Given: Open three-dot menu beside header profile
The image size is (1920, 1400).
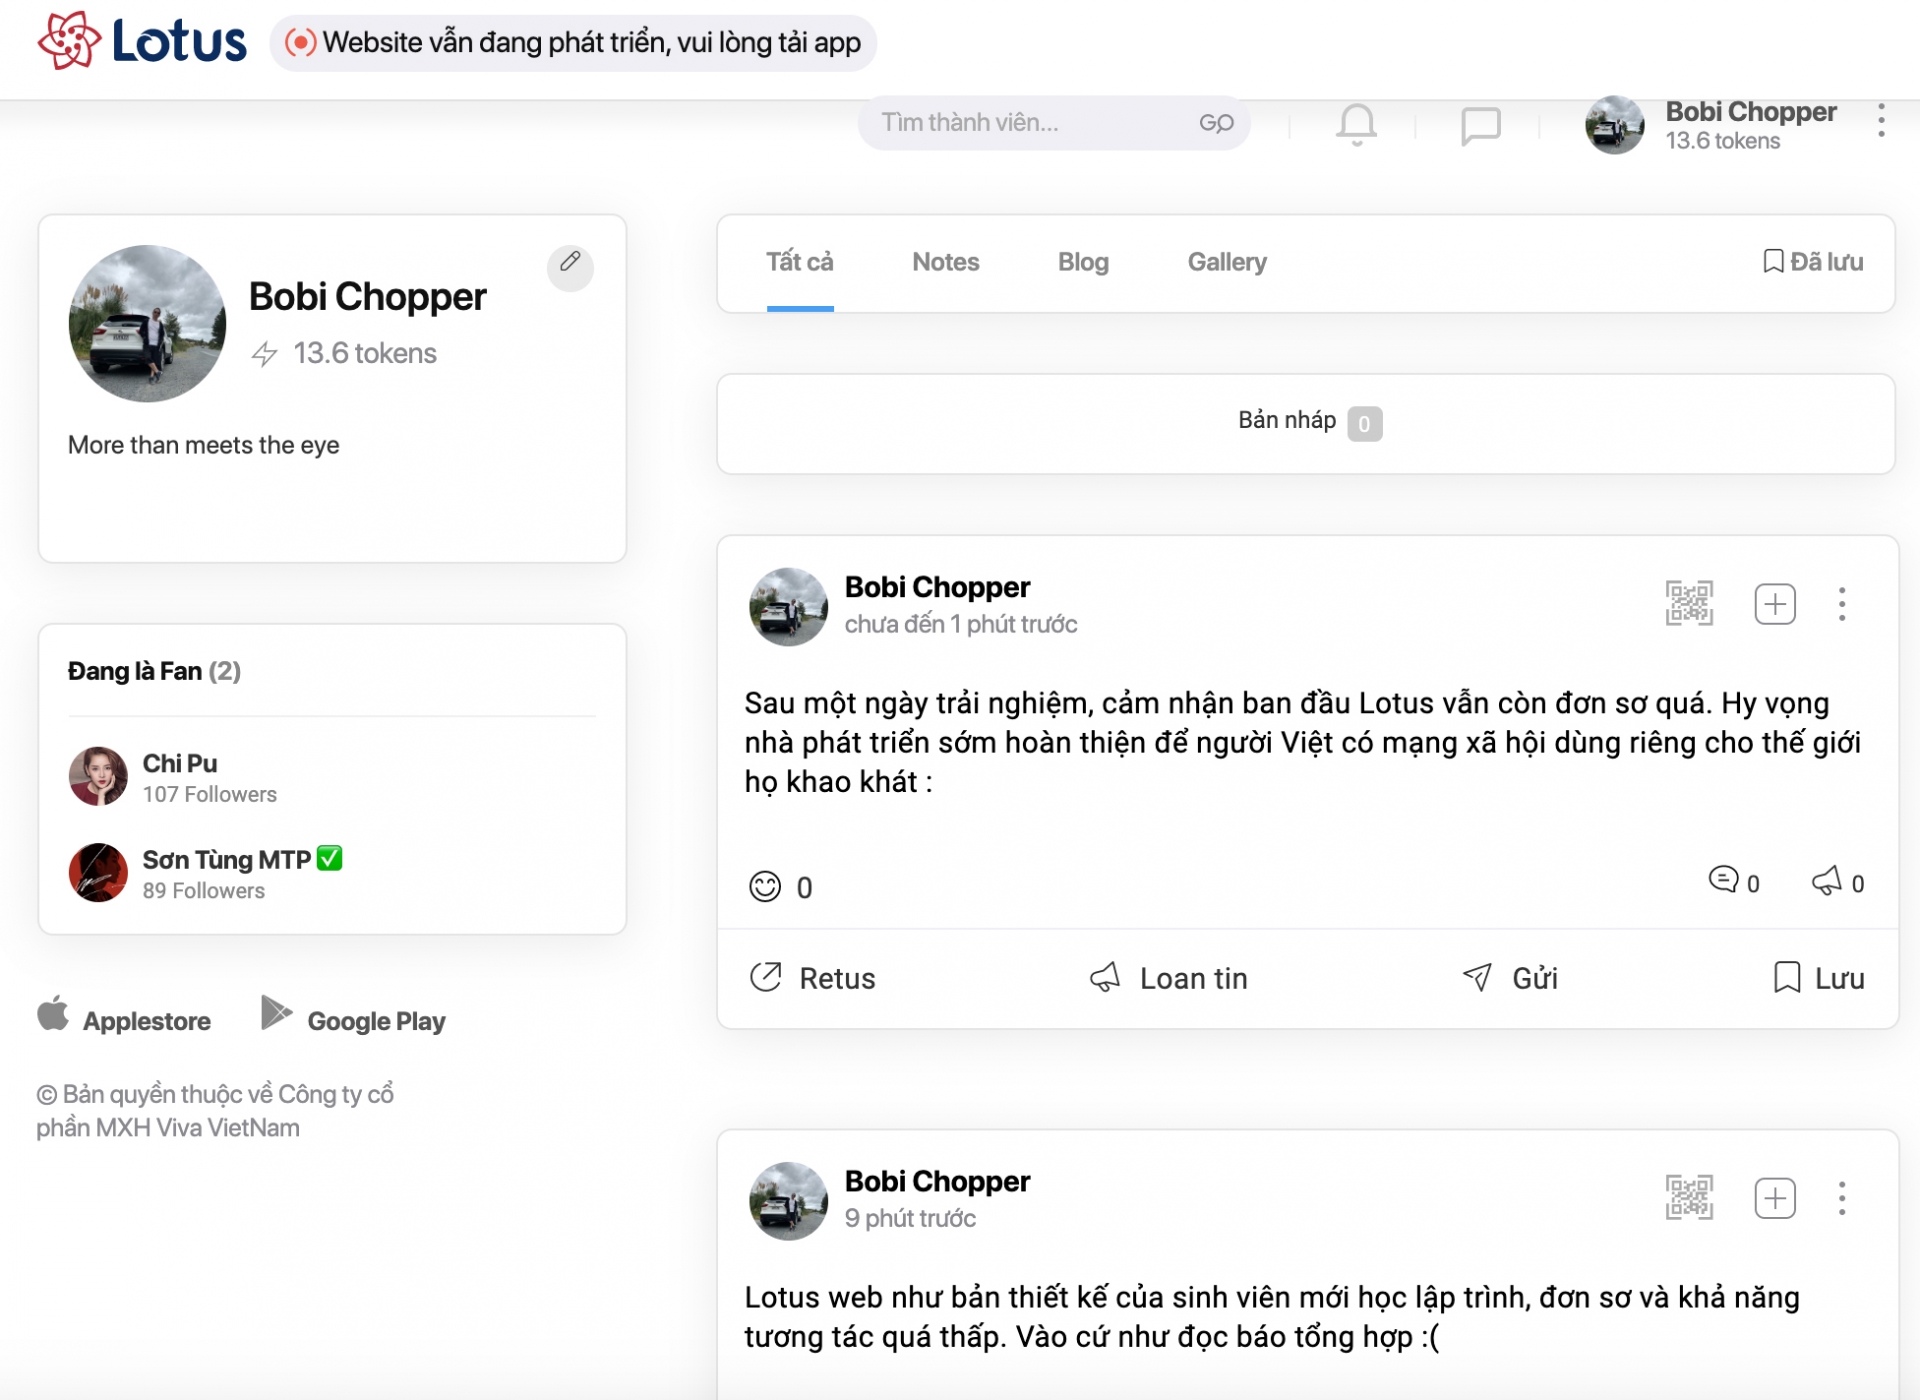Looking at the screenshot, I should point(1881,121).
